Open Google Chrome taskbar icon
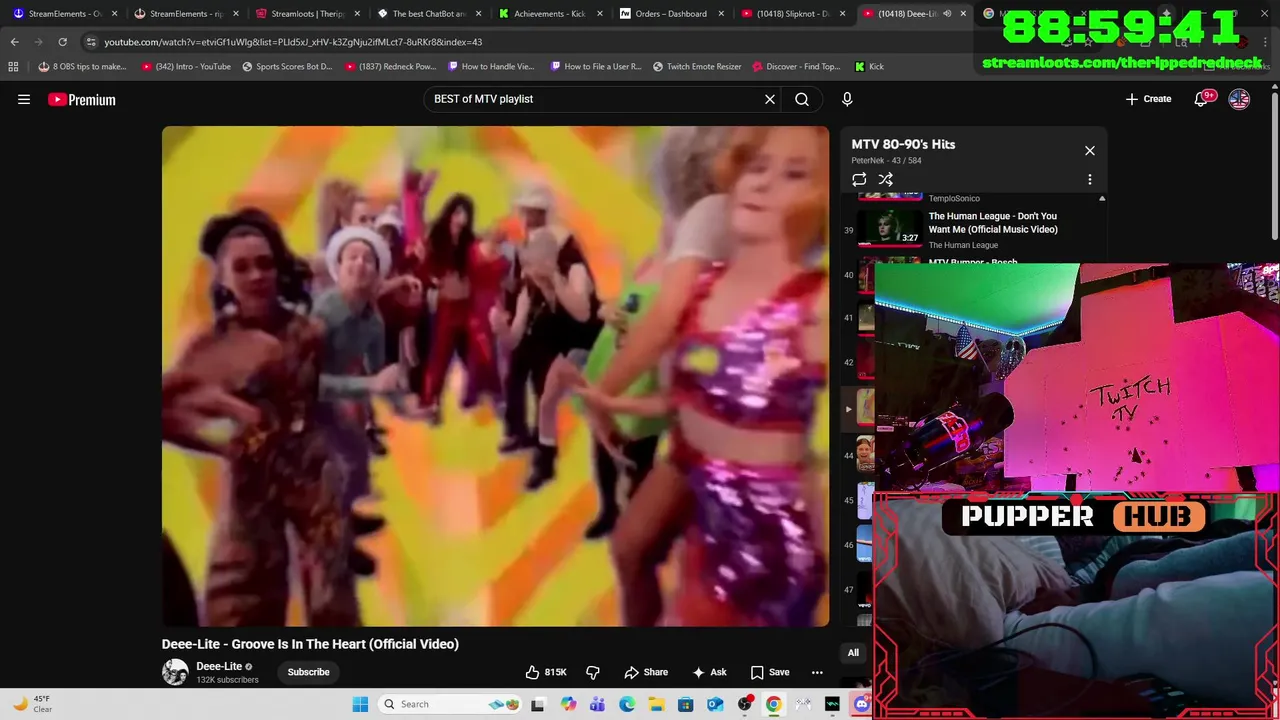This screenshot has width=1280, height=720. tap(774, 704)
